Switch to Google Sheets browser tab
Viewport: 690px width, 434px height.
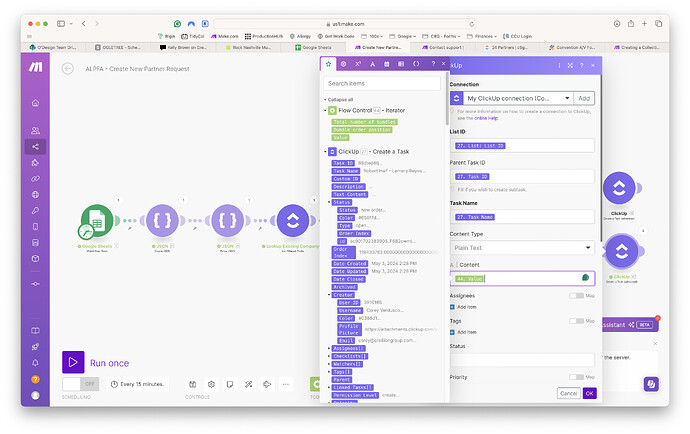(313, 47)
